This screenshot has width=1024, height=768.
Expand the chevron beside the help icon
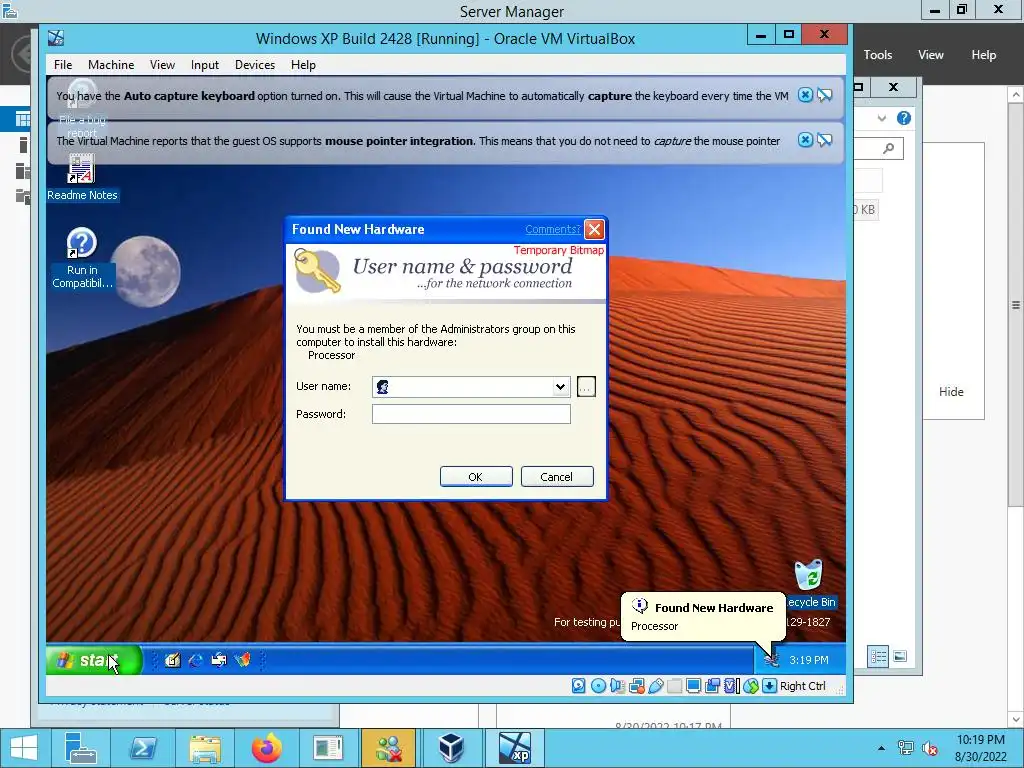point(882,118)
